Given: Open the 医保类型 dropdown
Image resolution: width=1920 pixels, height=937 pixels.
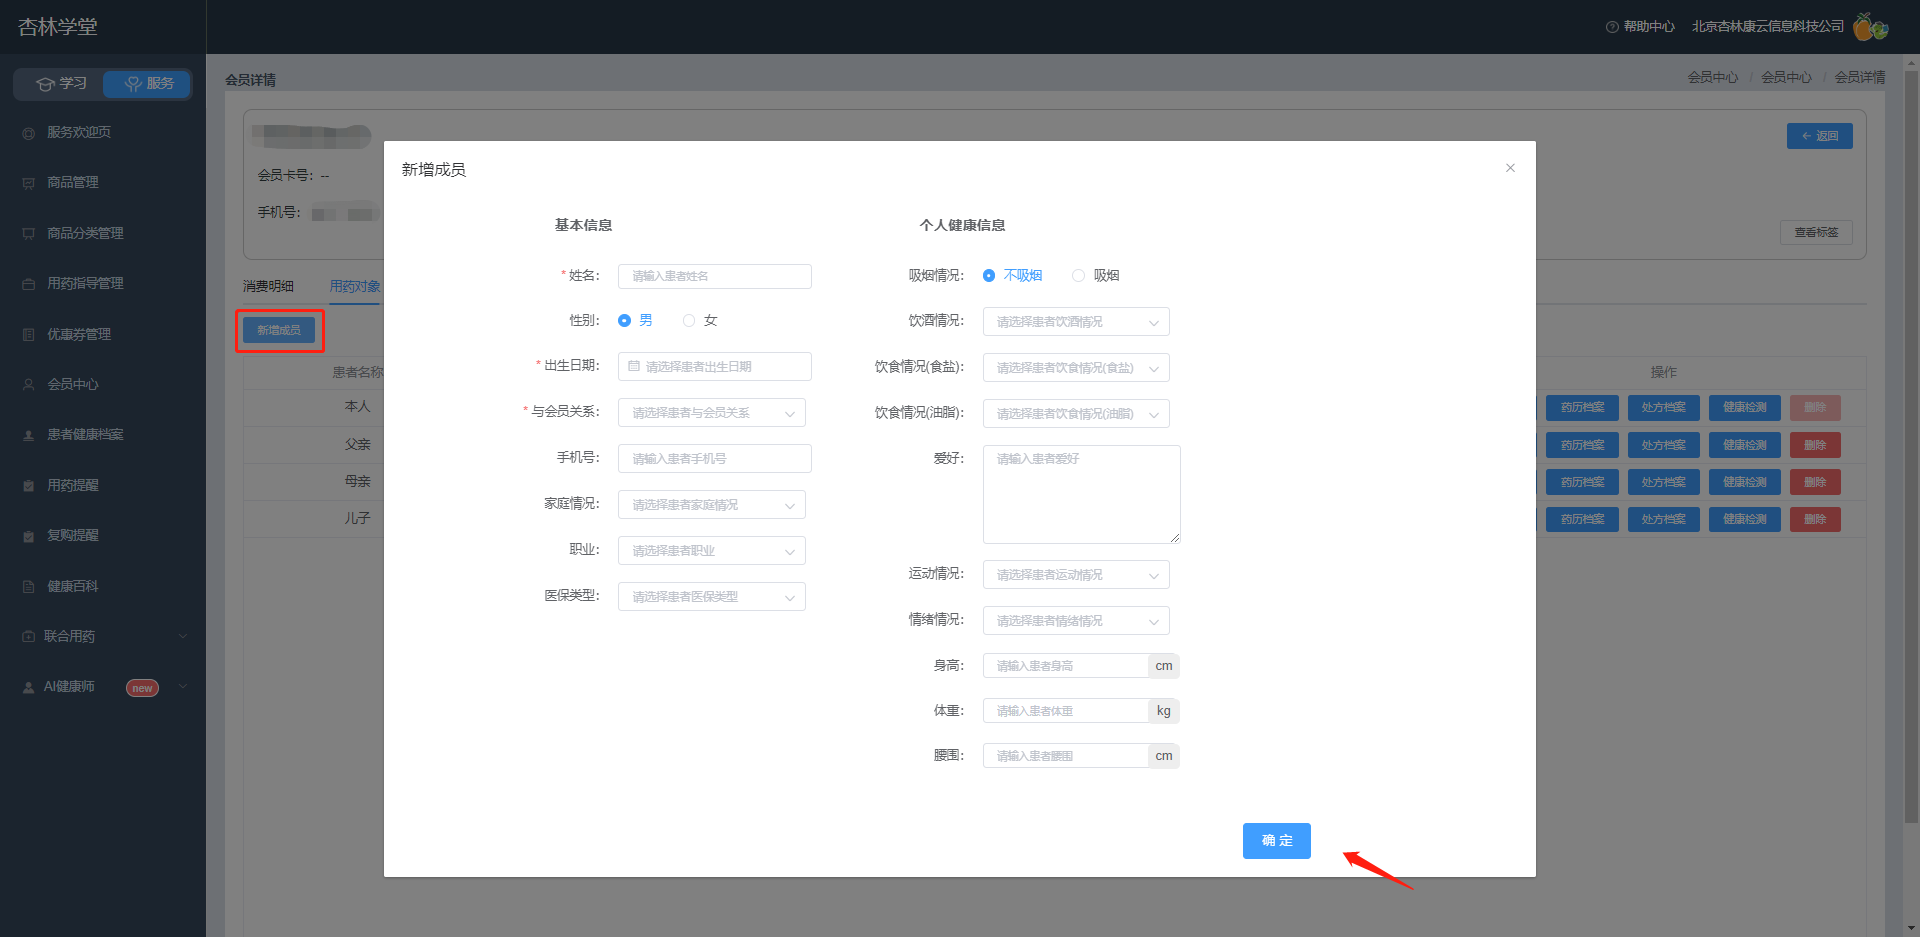Looking at the screenshot, I should tap(712, 597).
